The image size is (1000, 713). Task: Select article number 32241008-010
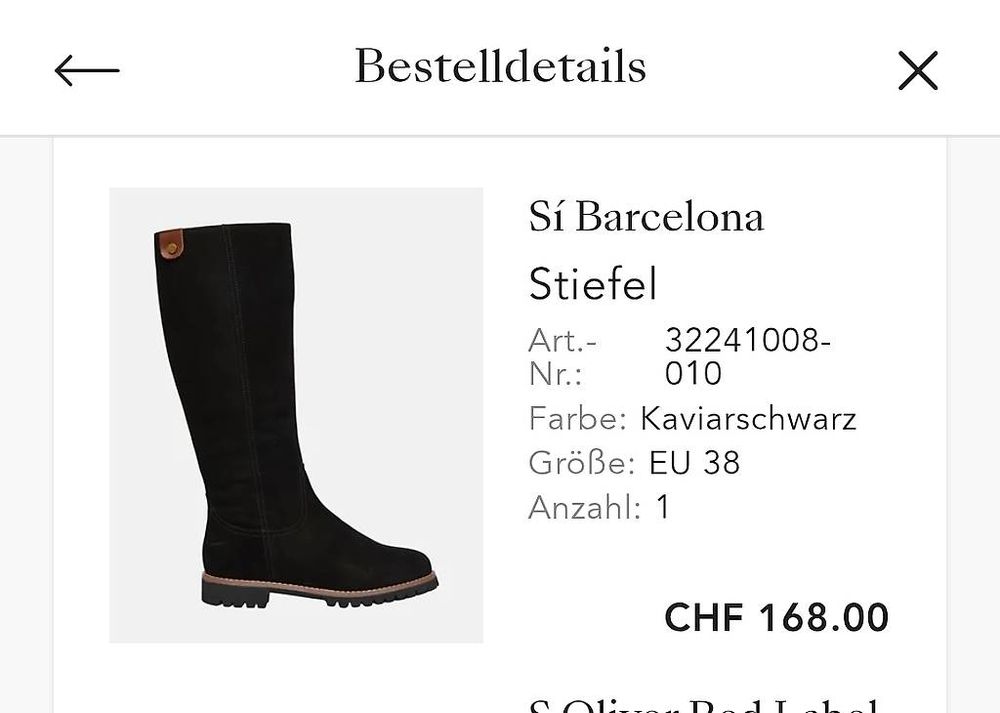747,357
